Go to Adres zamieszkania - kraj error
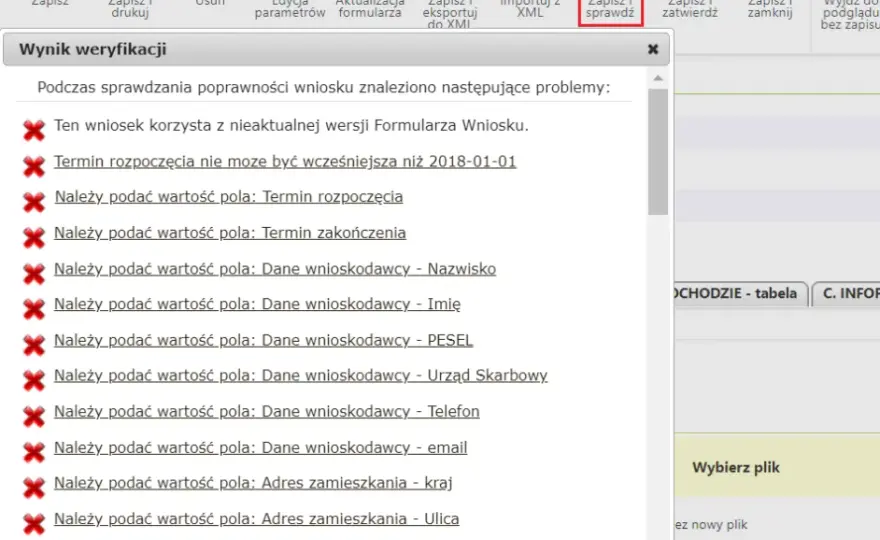 click(x=253, y=483)
